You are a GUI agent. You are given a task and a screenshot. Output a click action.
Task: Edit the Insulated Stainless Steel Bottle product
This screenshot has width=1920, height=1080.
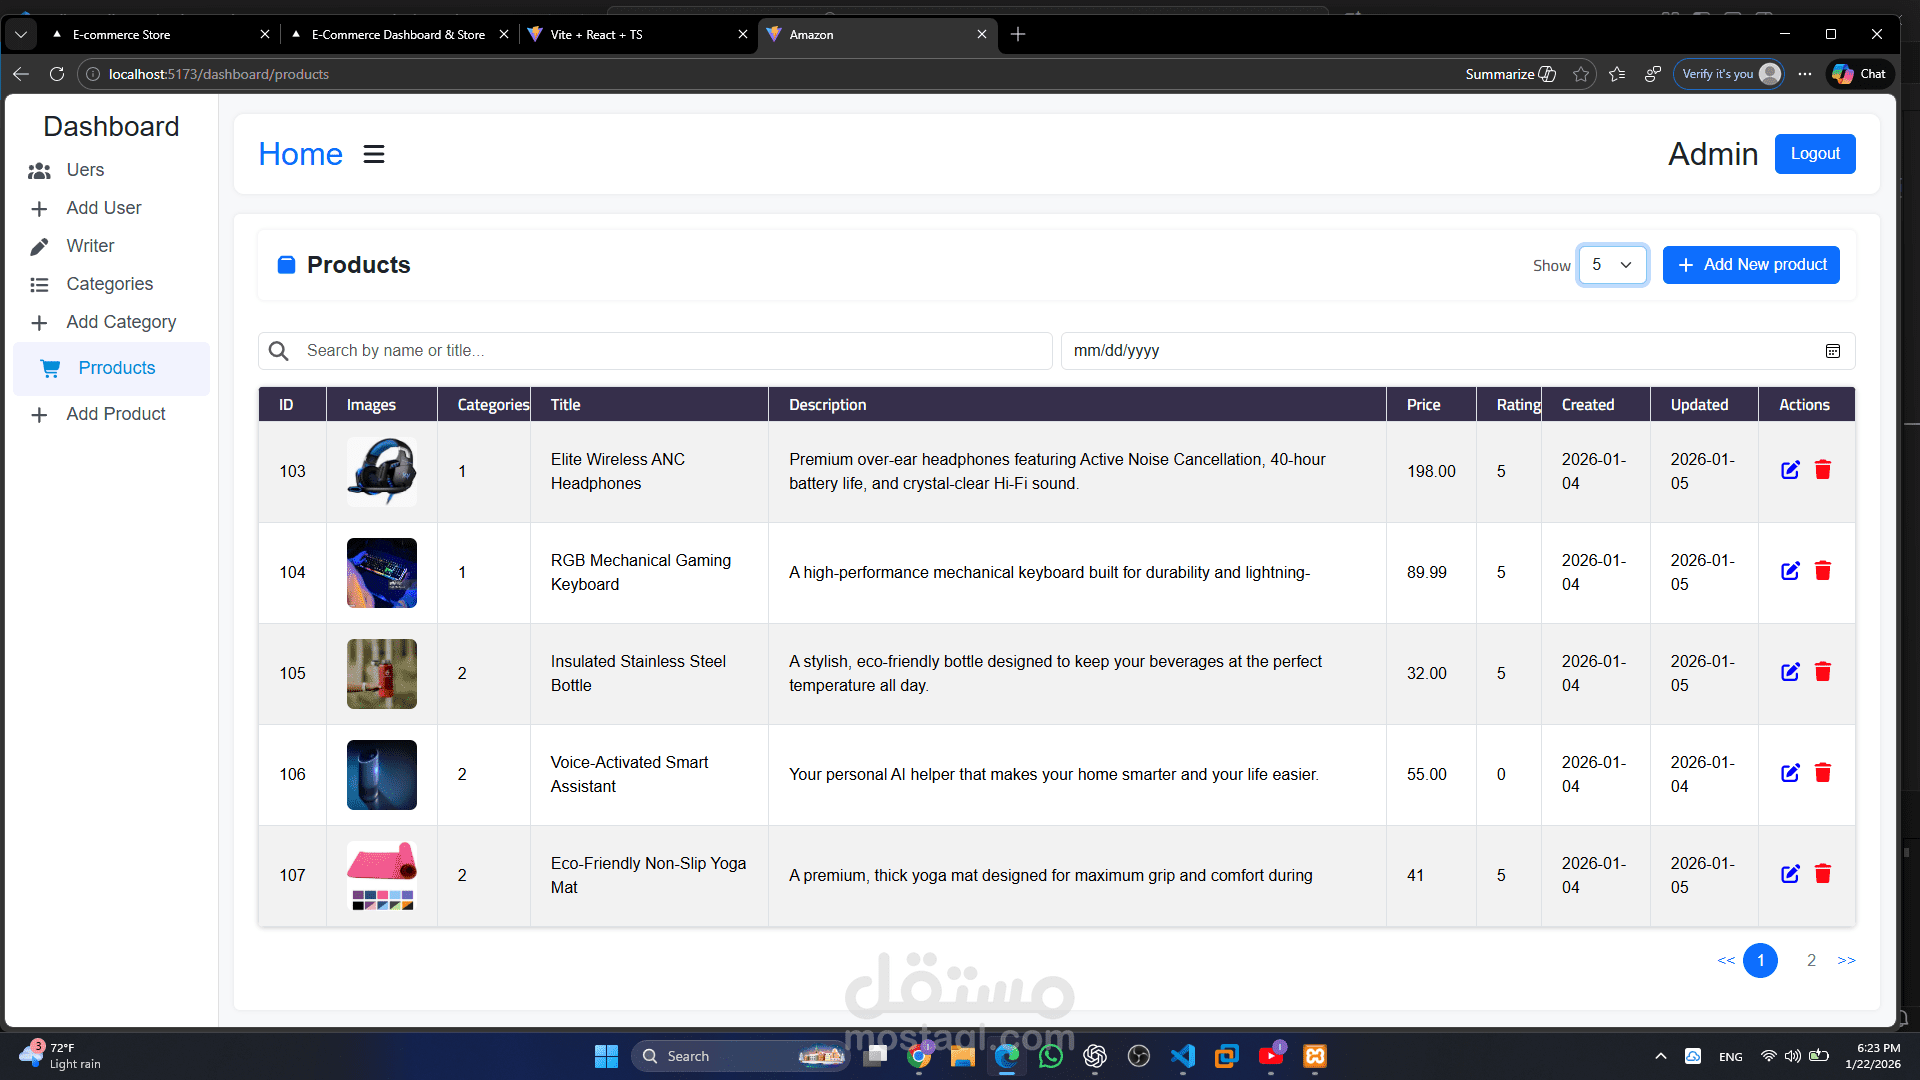tap(1790, 672)
